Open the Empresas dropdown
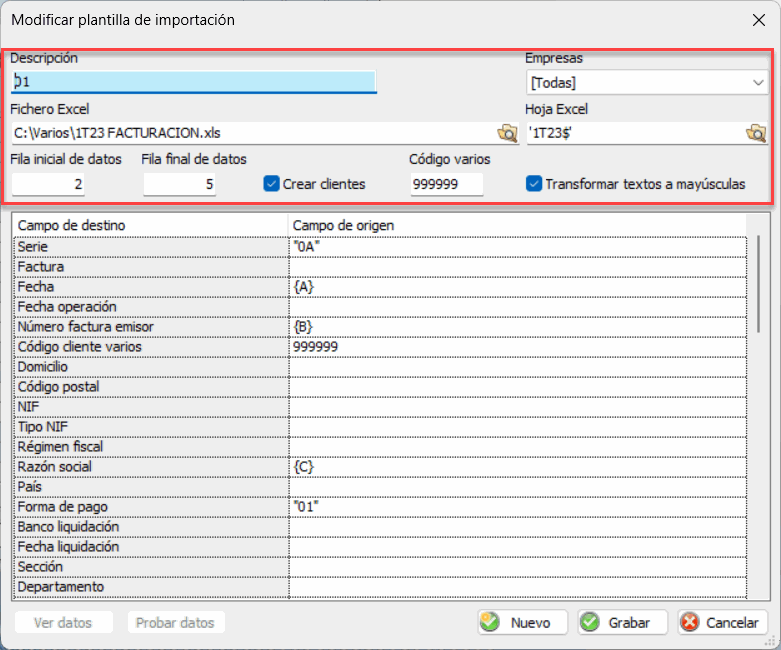Screen dimensions: 781x650 (647, 83)
